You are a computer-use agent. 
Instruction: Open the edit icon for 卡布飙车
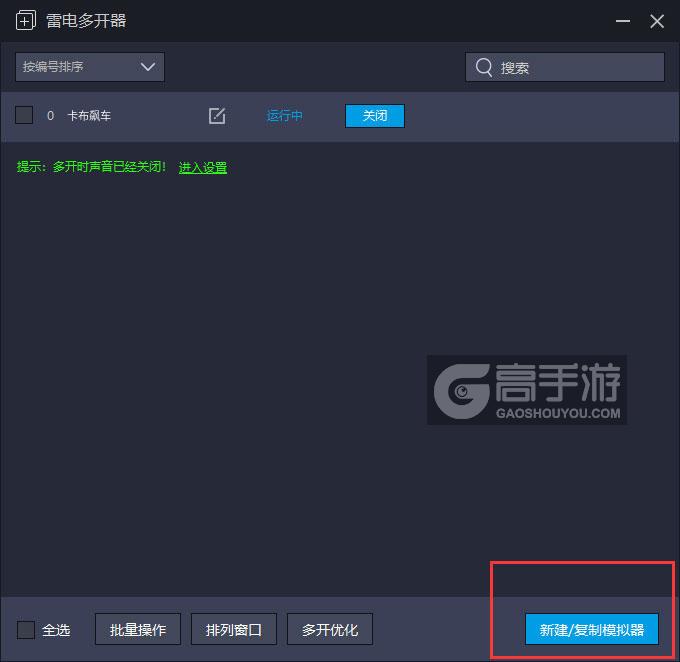[217, 116]
